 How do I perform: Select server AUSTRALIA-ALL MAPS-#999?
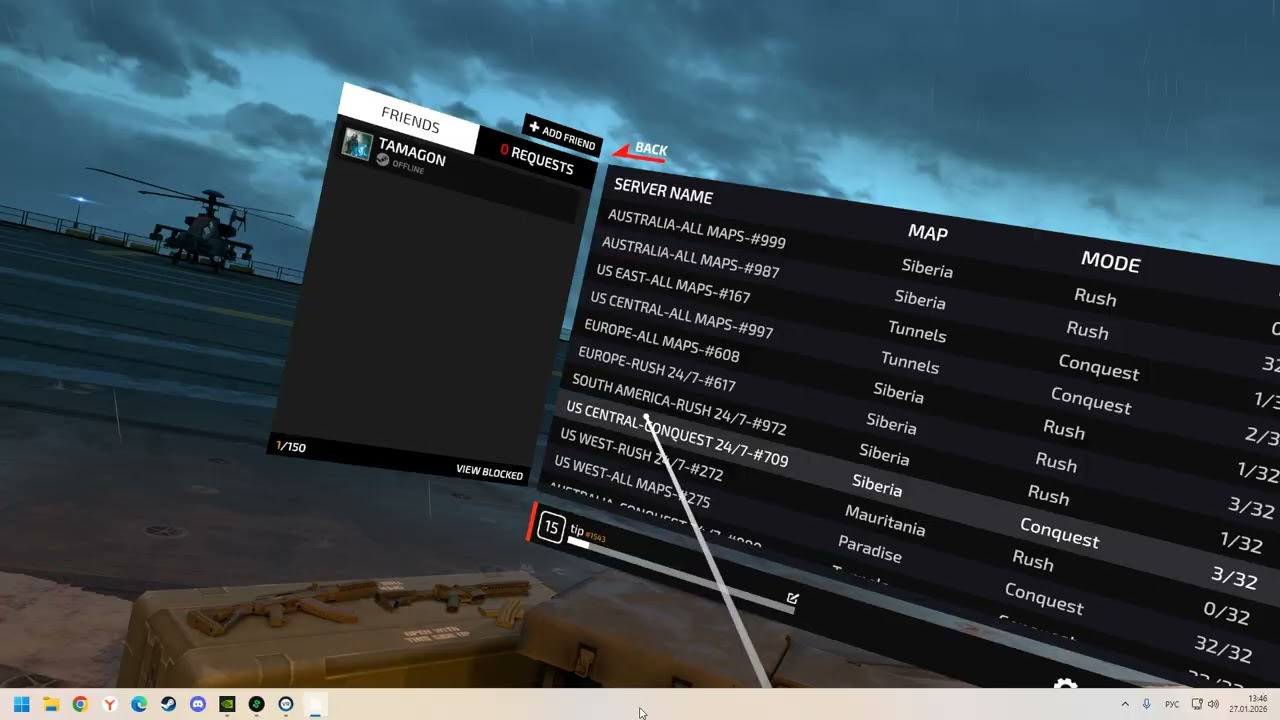click(x=696, y=230)
